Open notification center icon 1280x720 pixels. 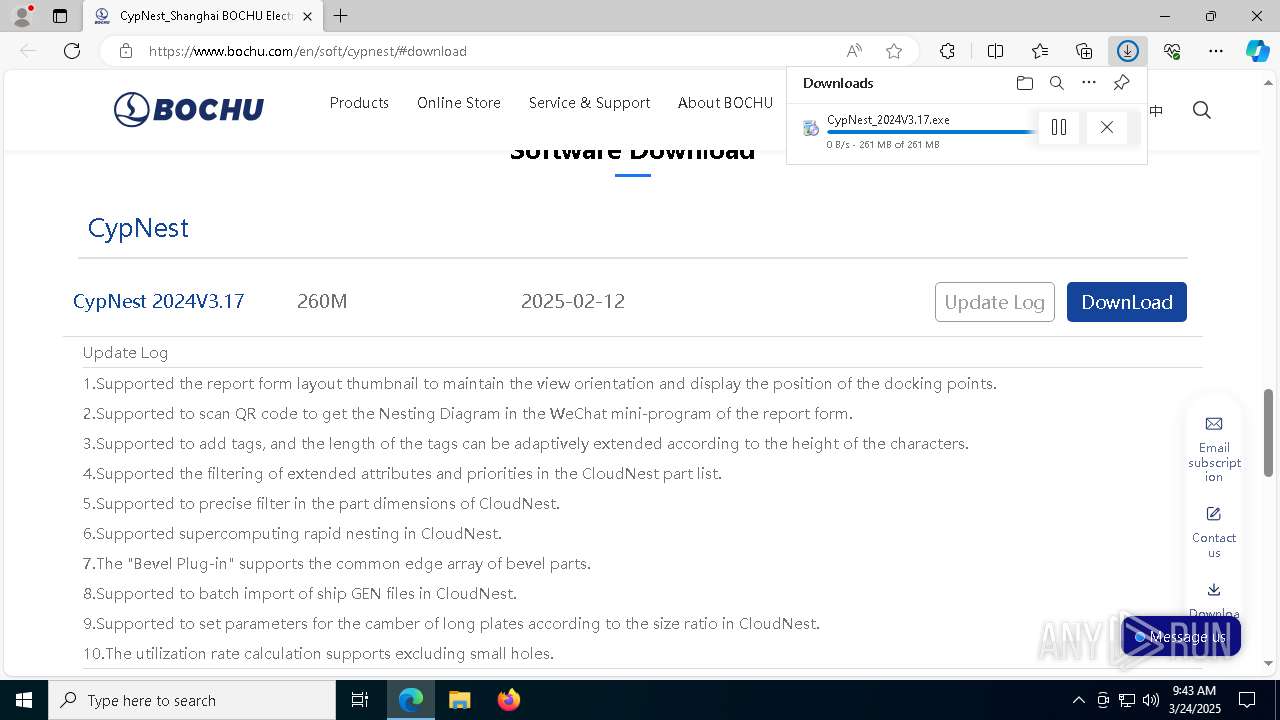[1247, 700]
